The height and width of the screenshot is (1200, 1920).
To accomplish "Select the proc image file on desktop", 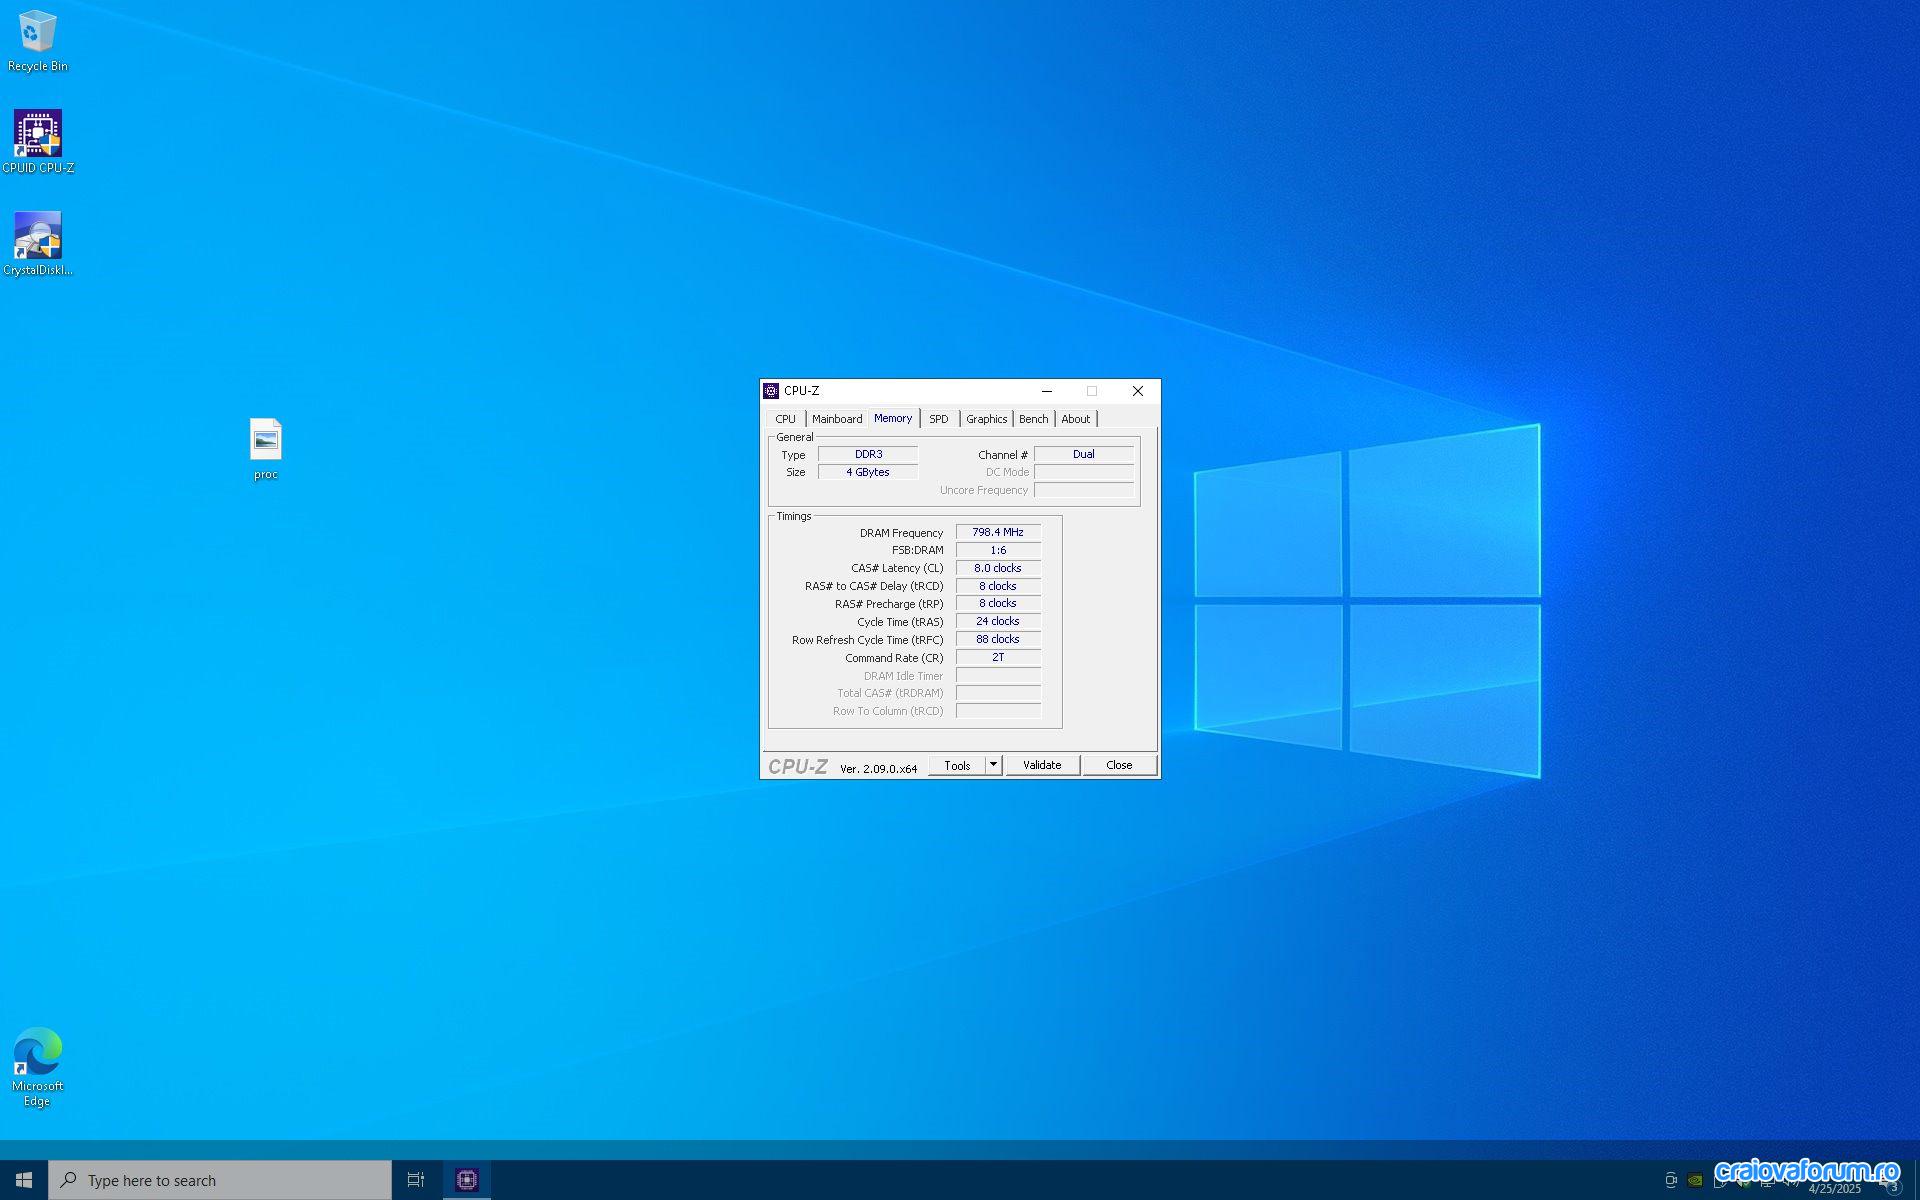I will pyautogui.click(x=266, y=449).
